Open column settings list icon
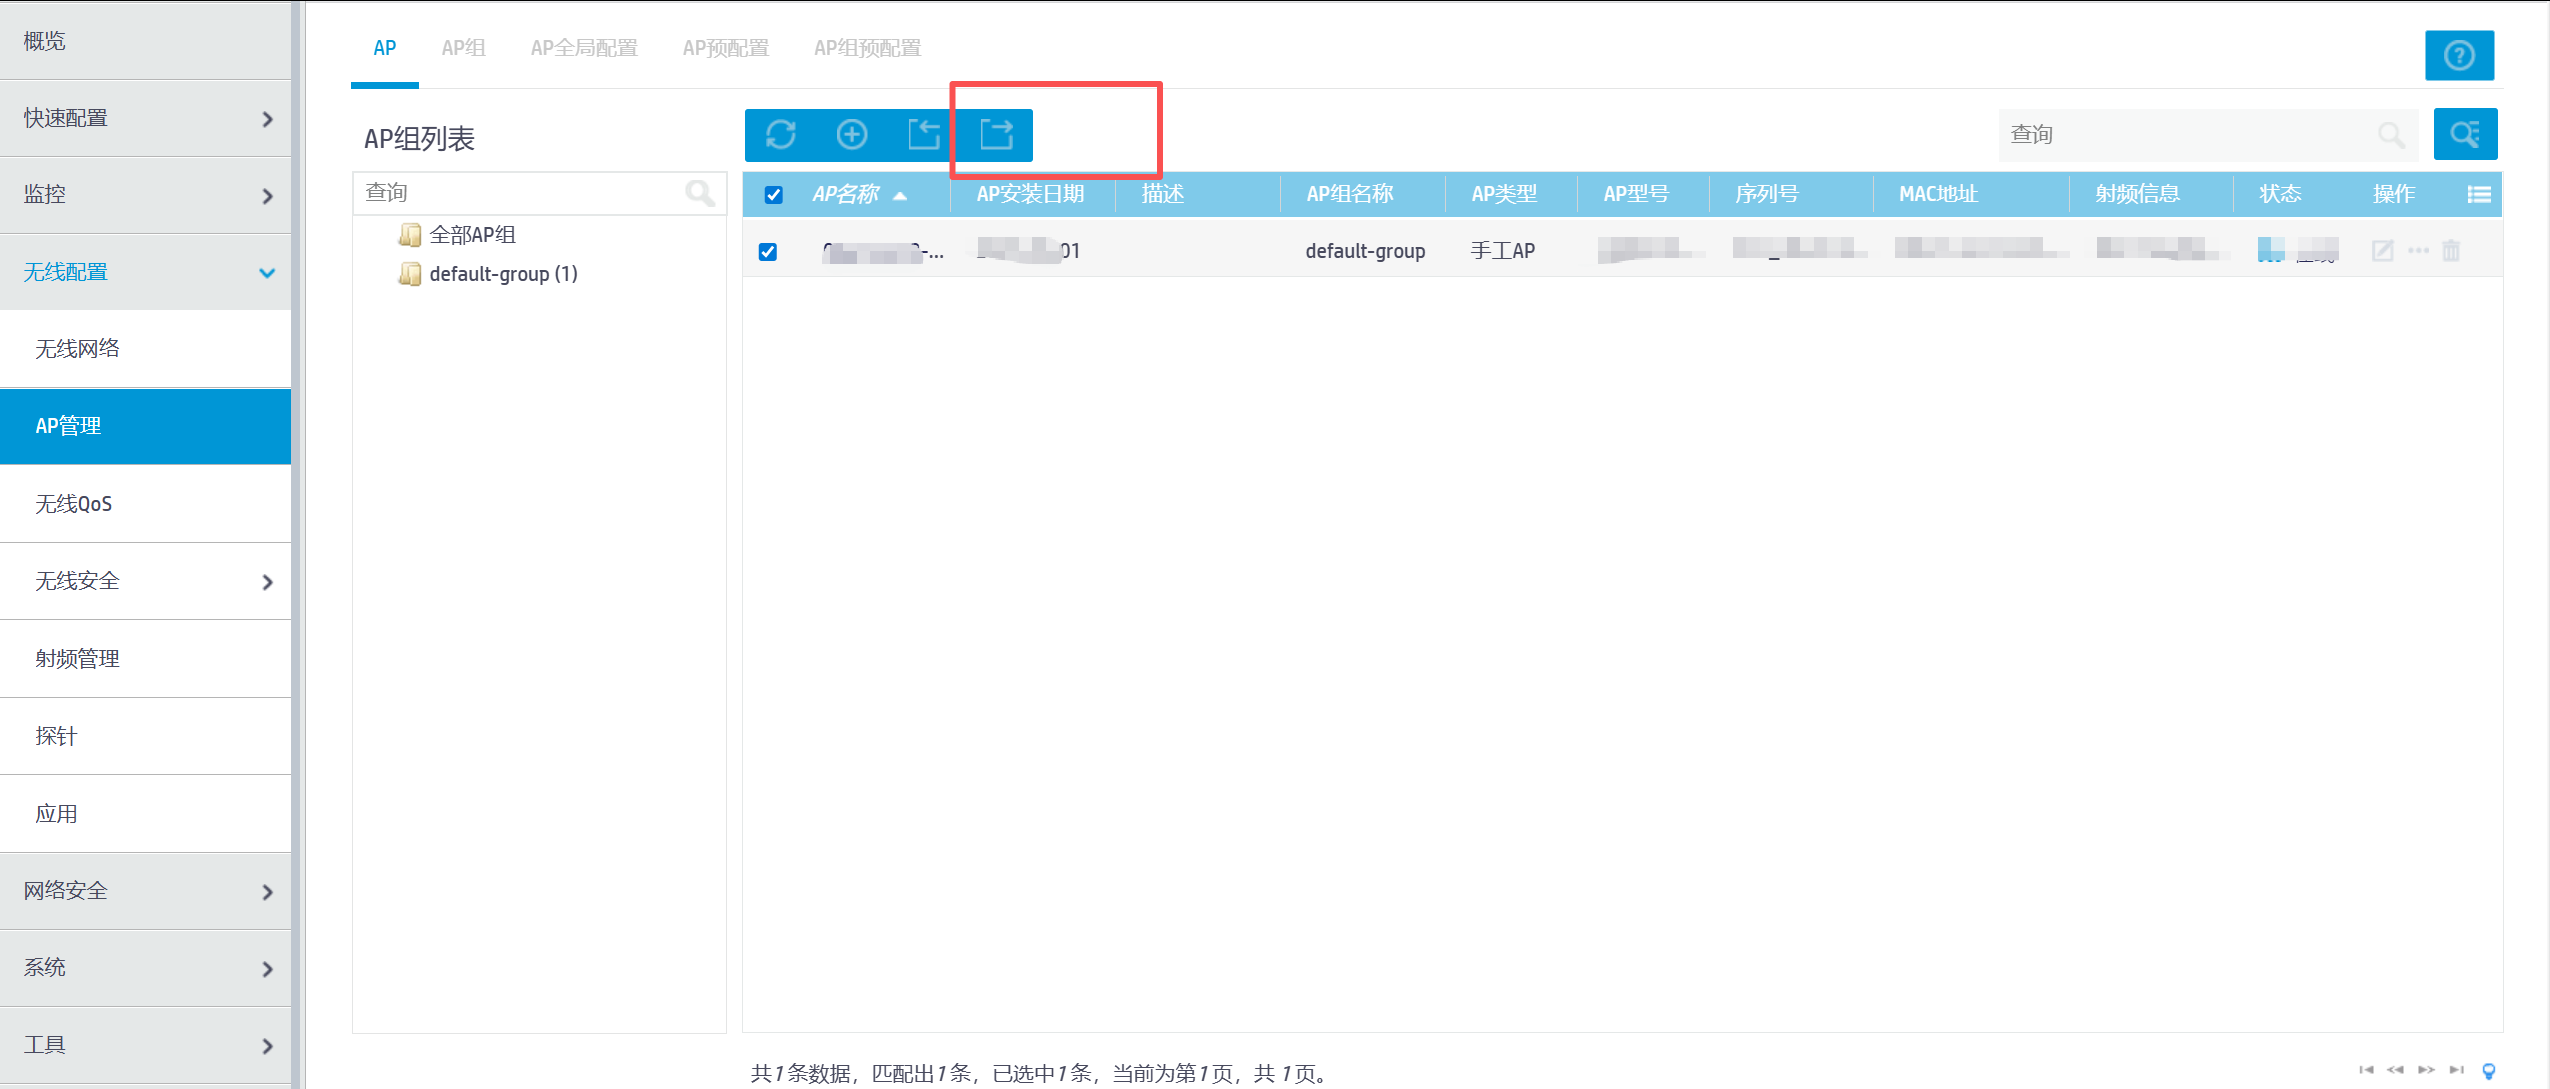Screen dimensions: 2550x1089 [x=2479, y=194]
